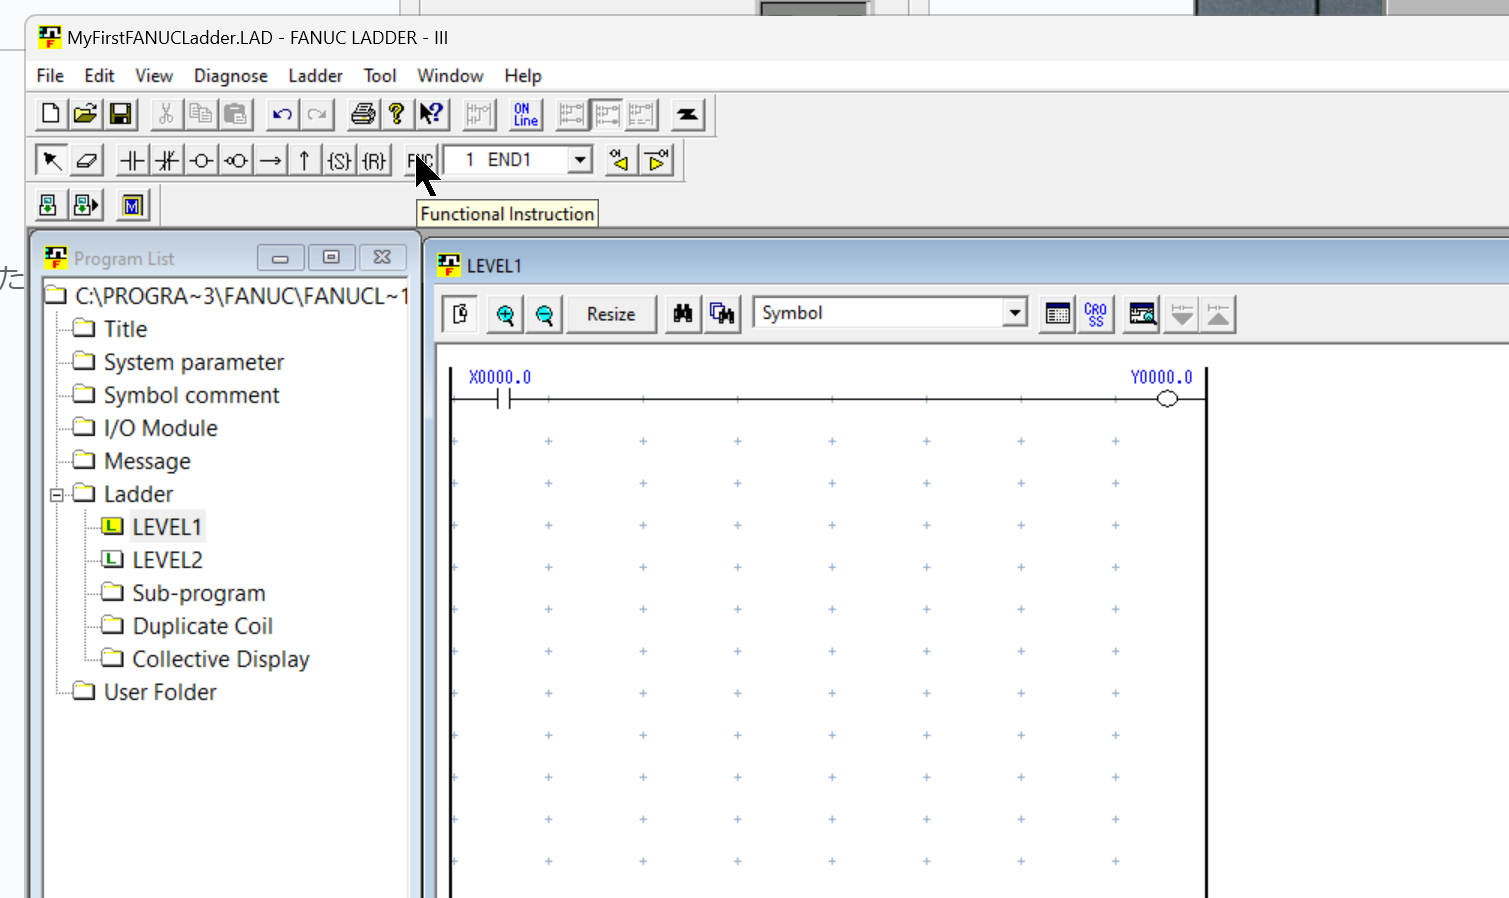Open the File menu
The image size is (1509, 898).
50,76
